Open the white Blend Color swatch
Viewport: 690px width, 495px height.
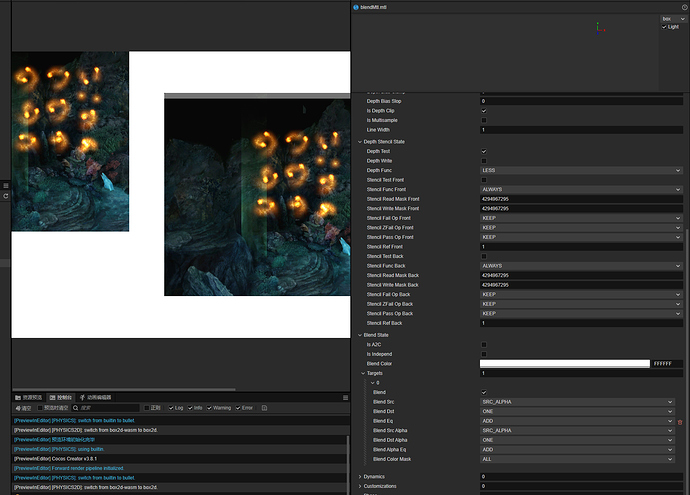pos(564,363)
